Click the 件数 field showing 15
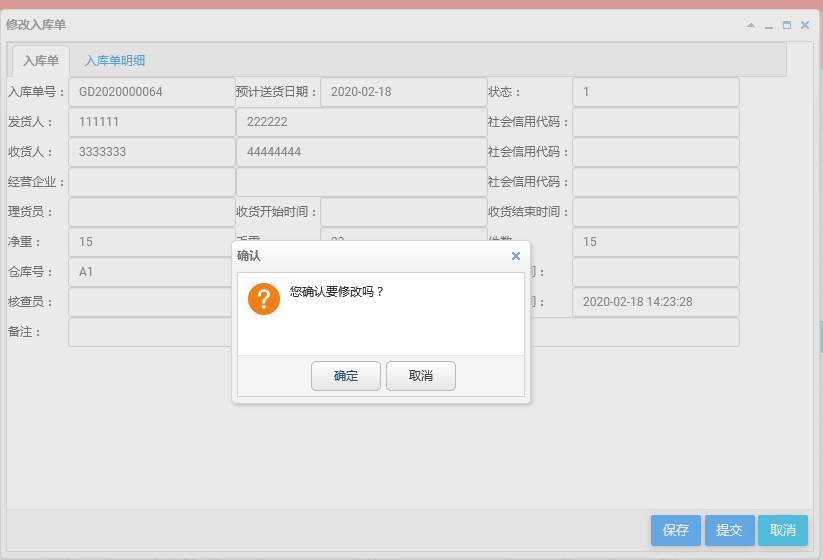This screenshot has width=823, height=560. click(x=656, y=242)
